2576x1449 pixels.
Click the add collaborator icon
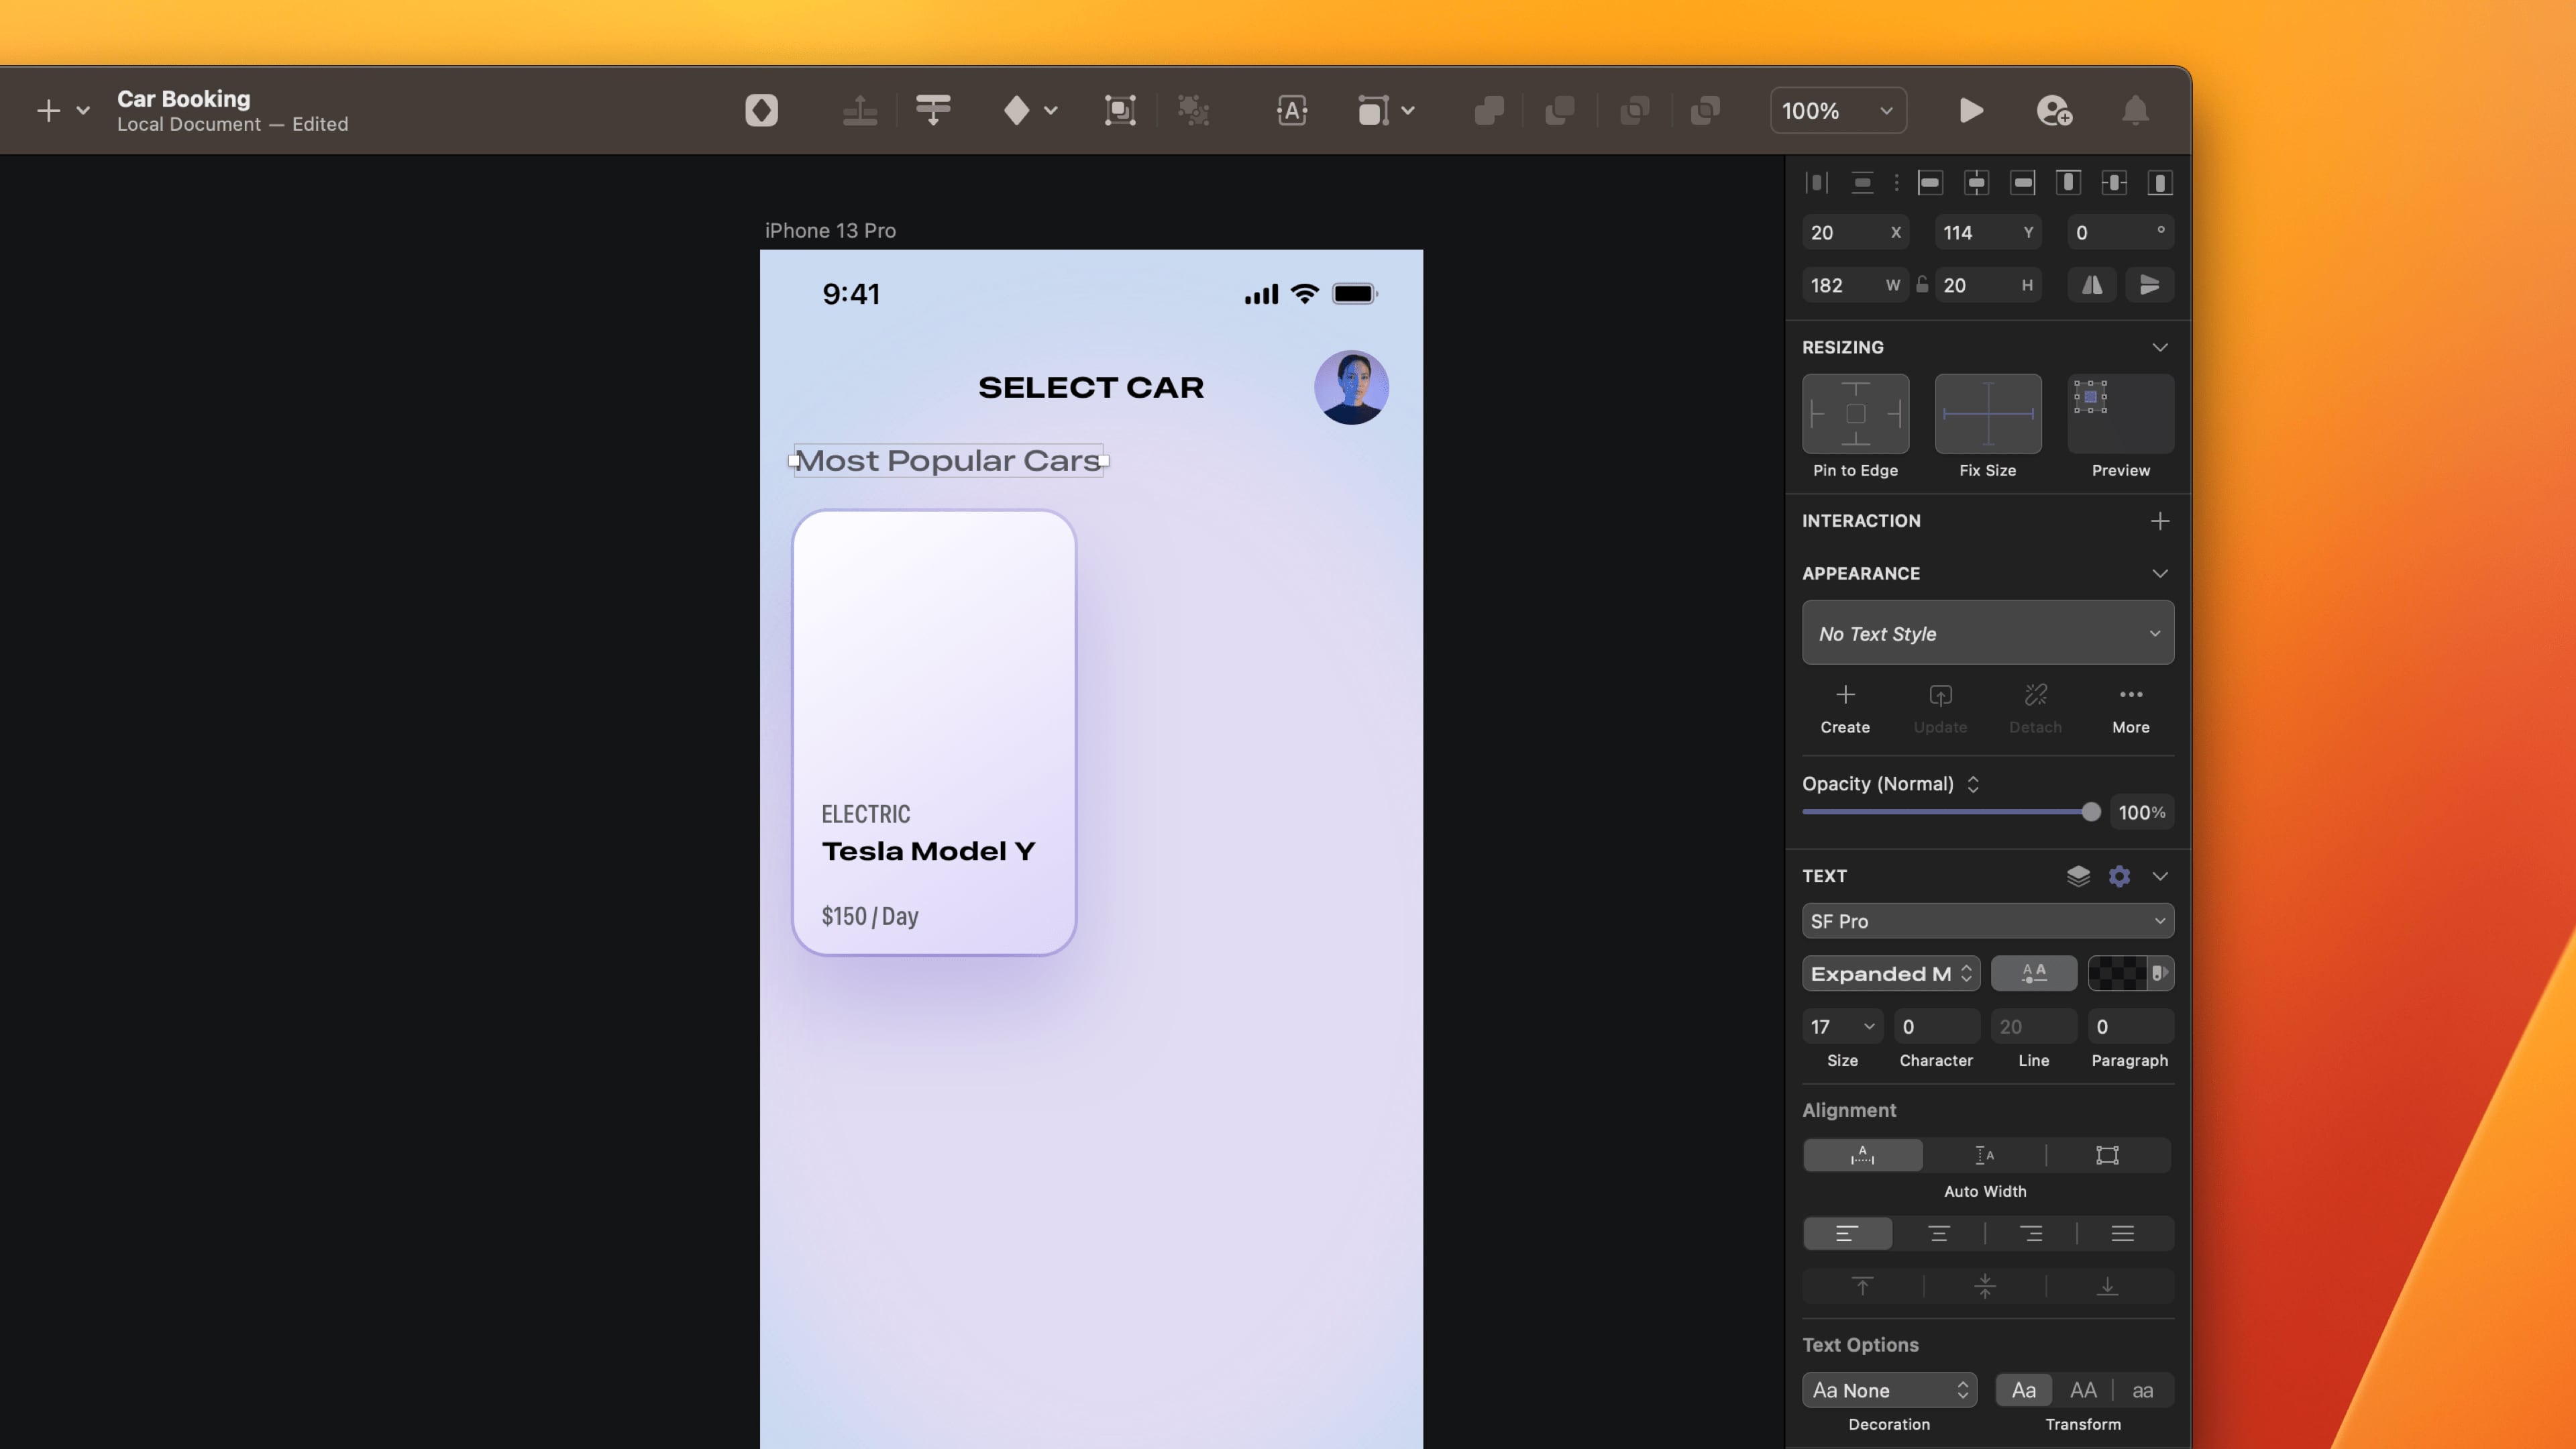2053,110
